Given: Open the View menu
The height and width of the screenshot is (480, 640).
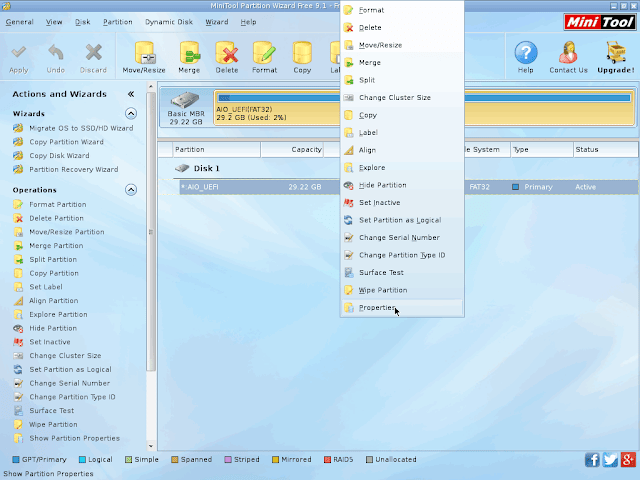Looking at the screenshot, I should tap(54, 22).
